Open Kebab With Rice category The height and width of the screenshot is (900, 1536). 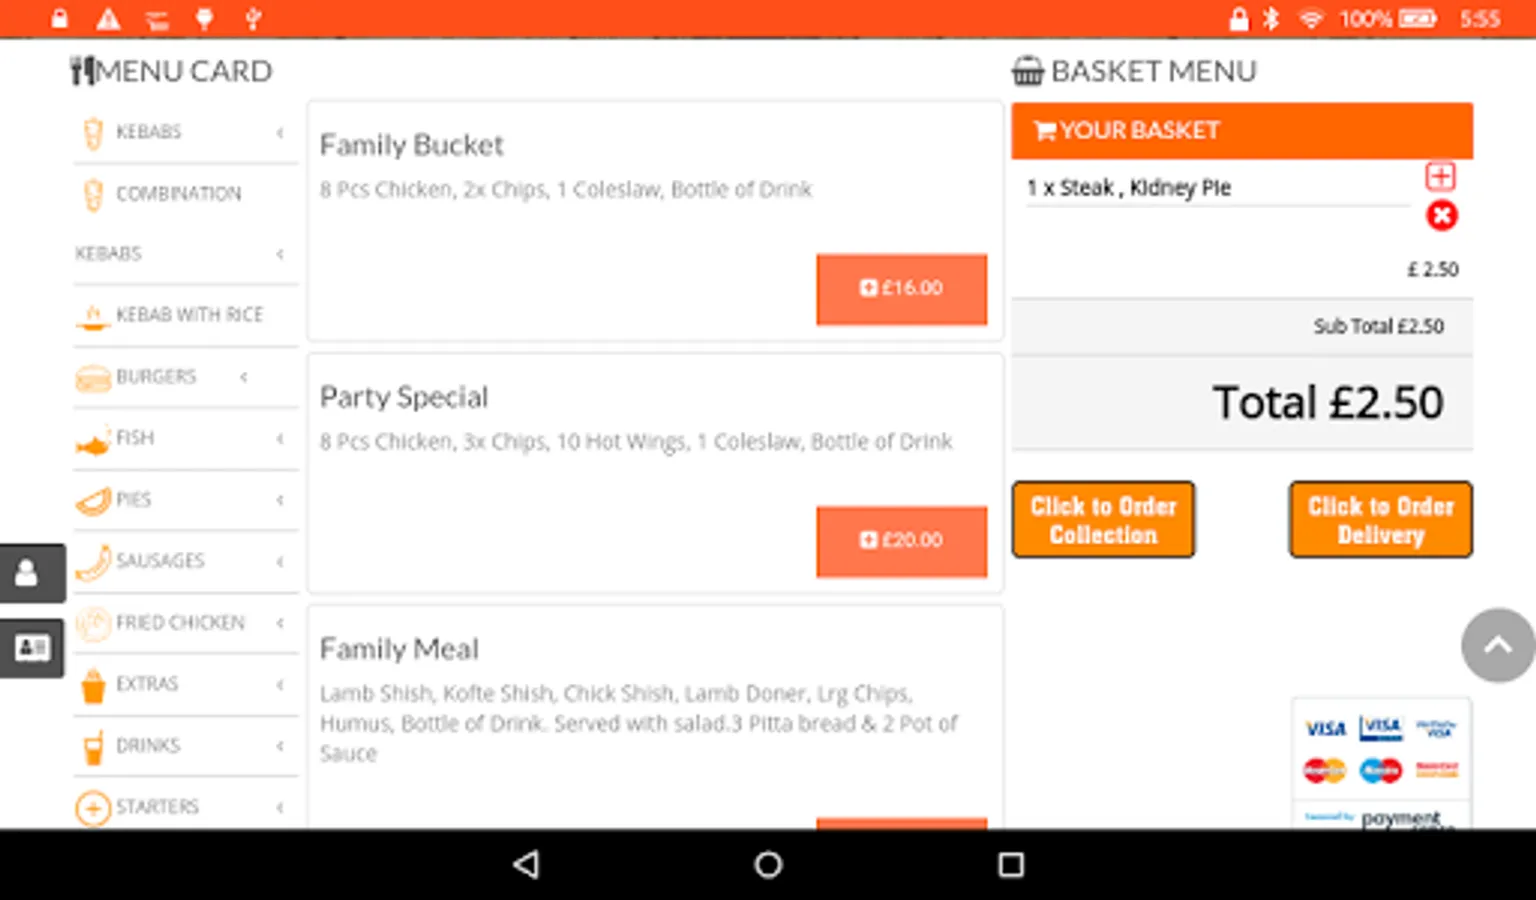pyautogui.click(x=188, y=315)
